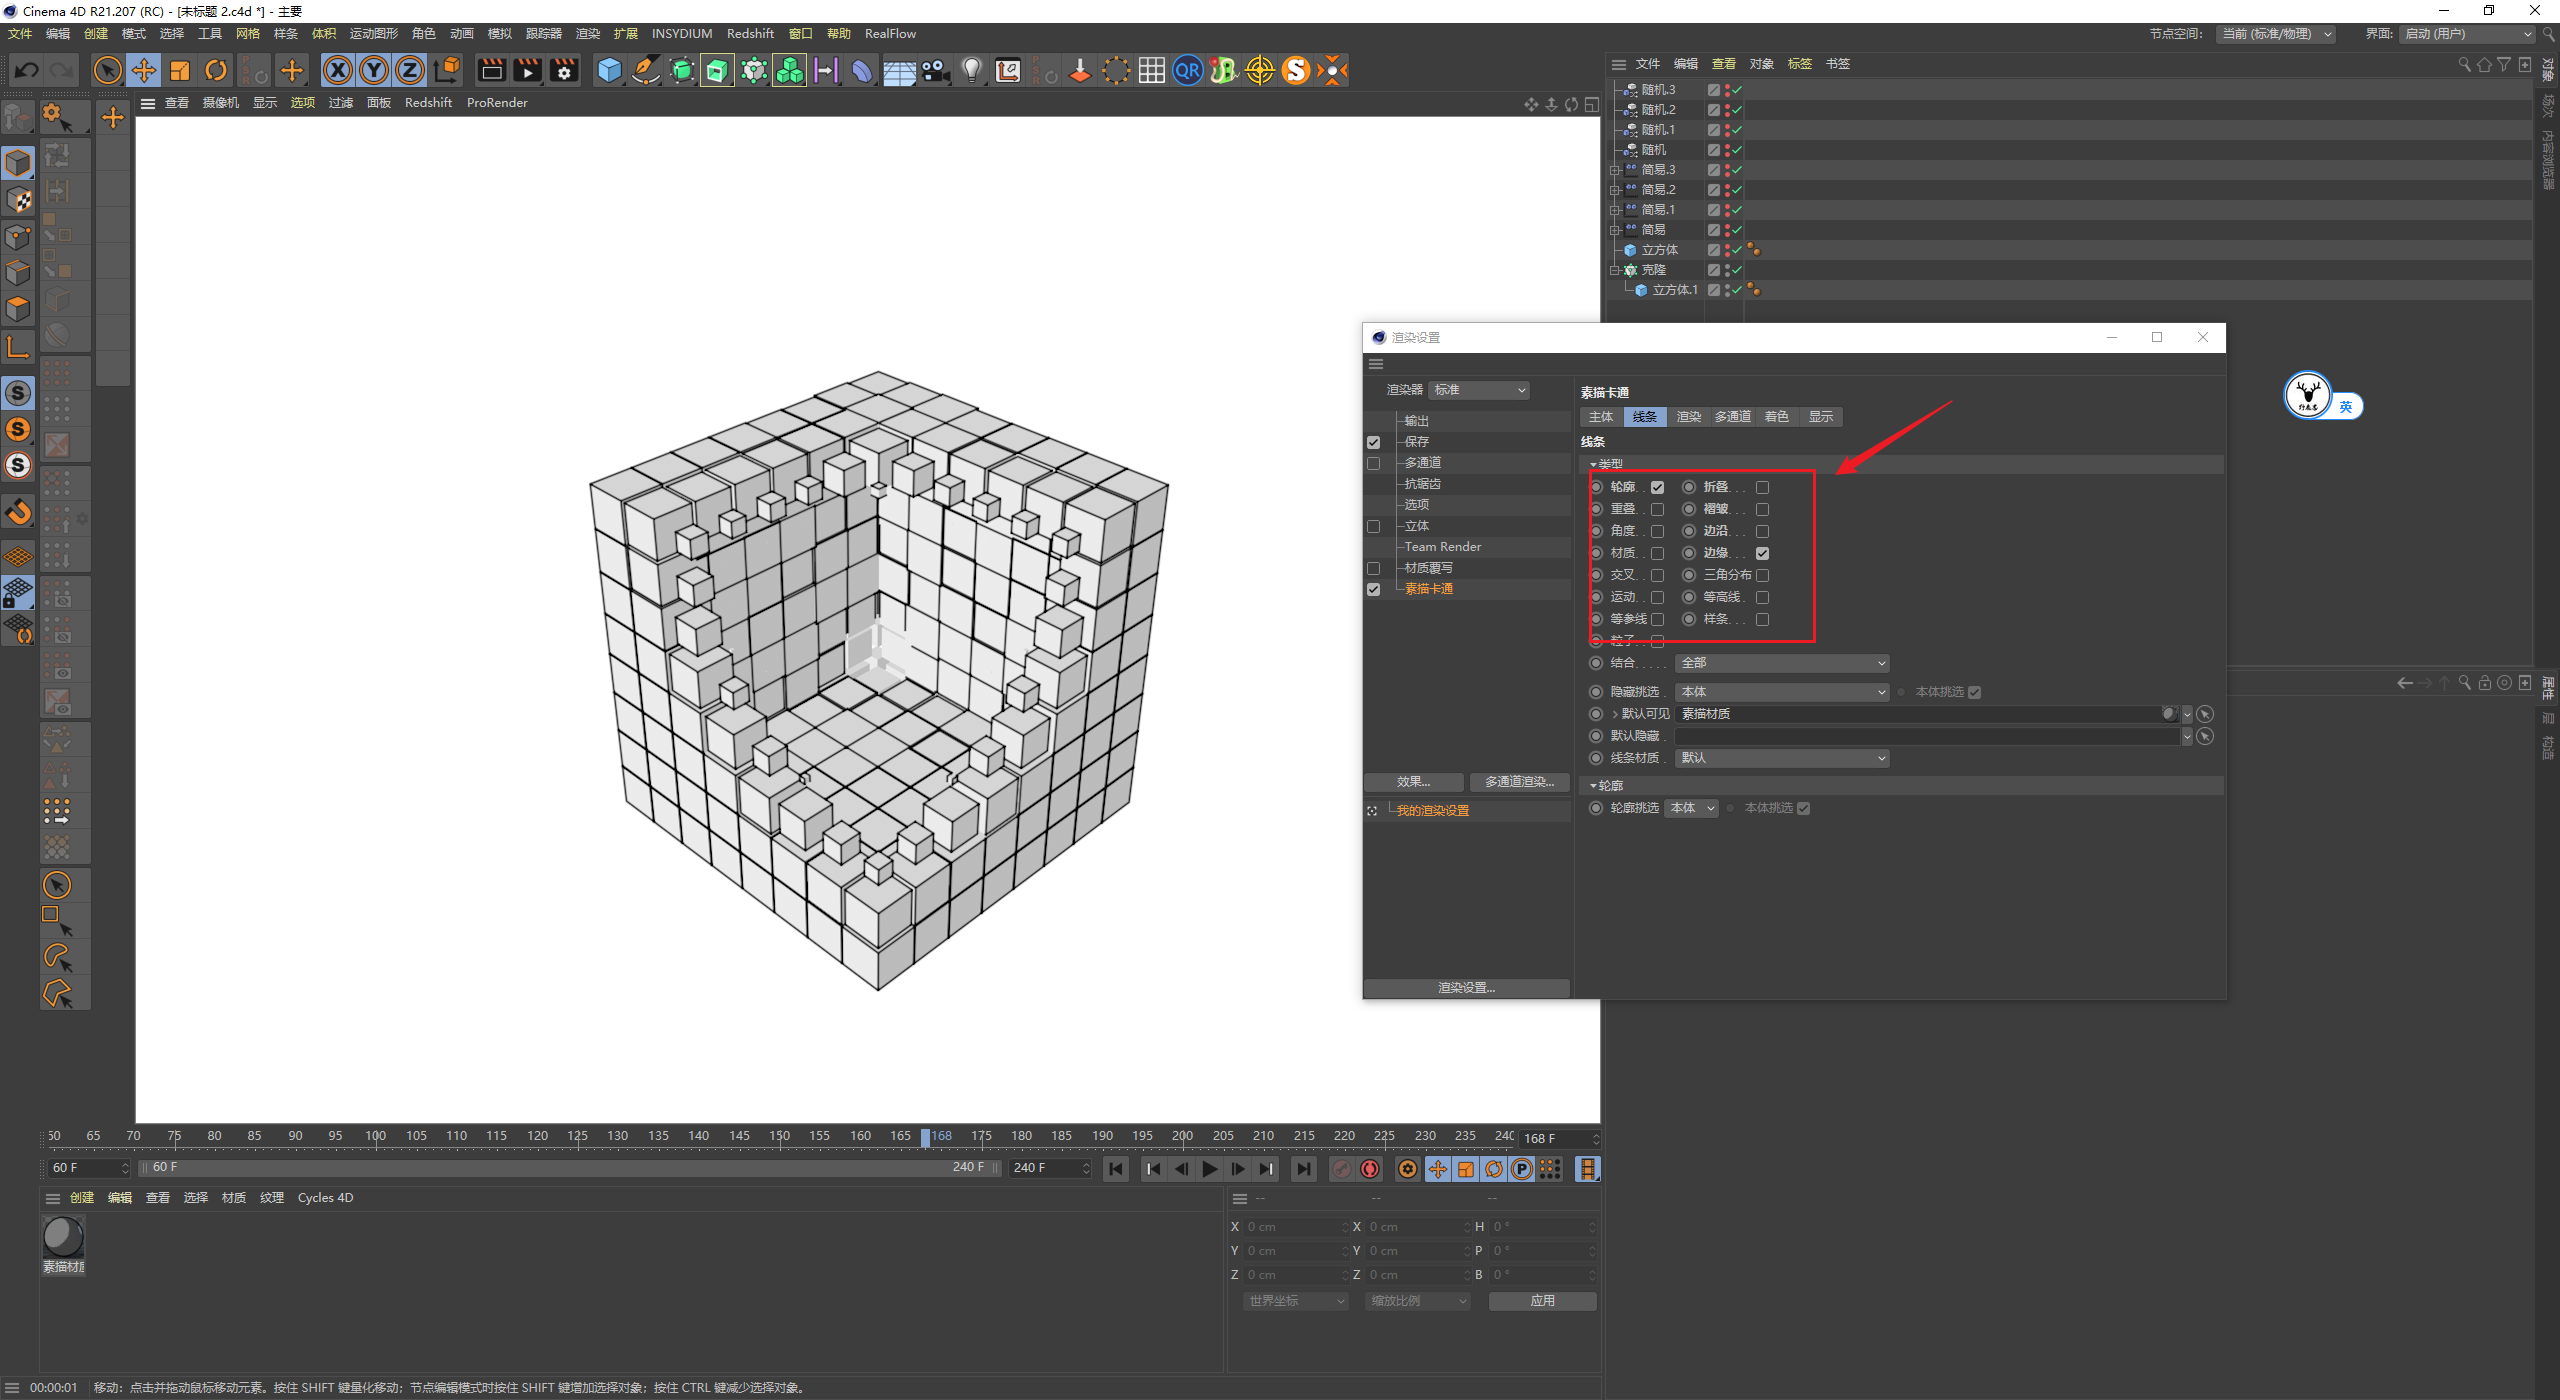Select the Rotate tool icon
Viewport: 2560px width, 1400px height.
click(216, 70)
